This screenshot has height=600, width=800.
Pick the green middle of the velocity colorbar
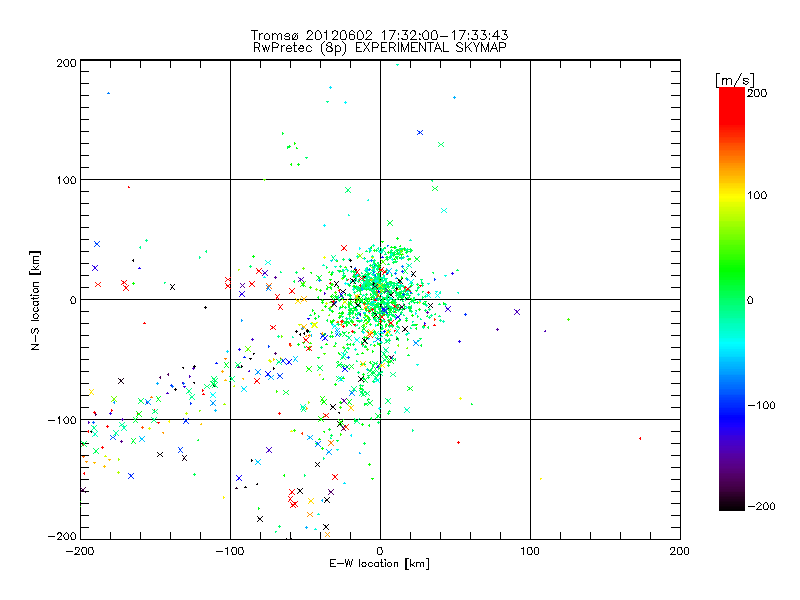(x=732, y=286)
